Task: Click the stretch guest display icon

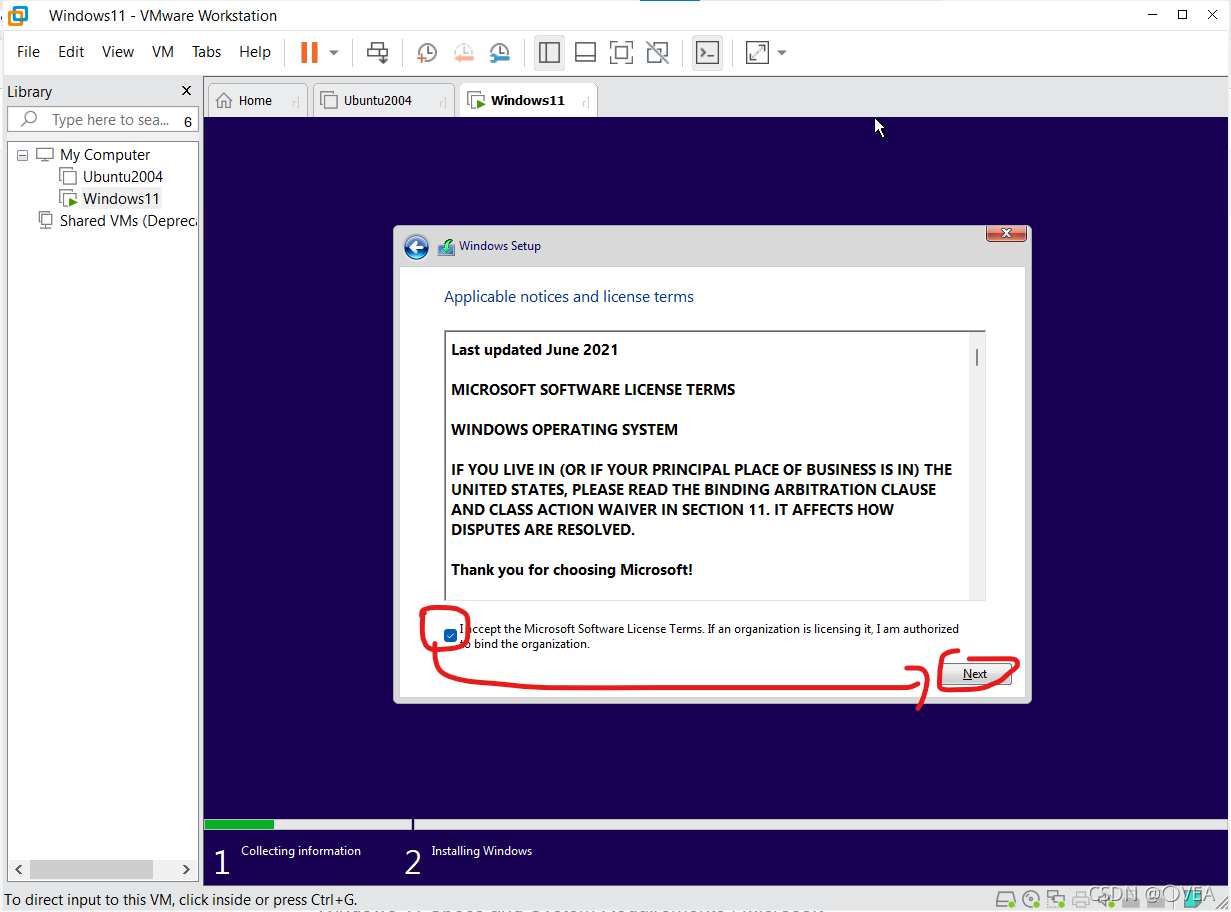Action: point(757,52)
